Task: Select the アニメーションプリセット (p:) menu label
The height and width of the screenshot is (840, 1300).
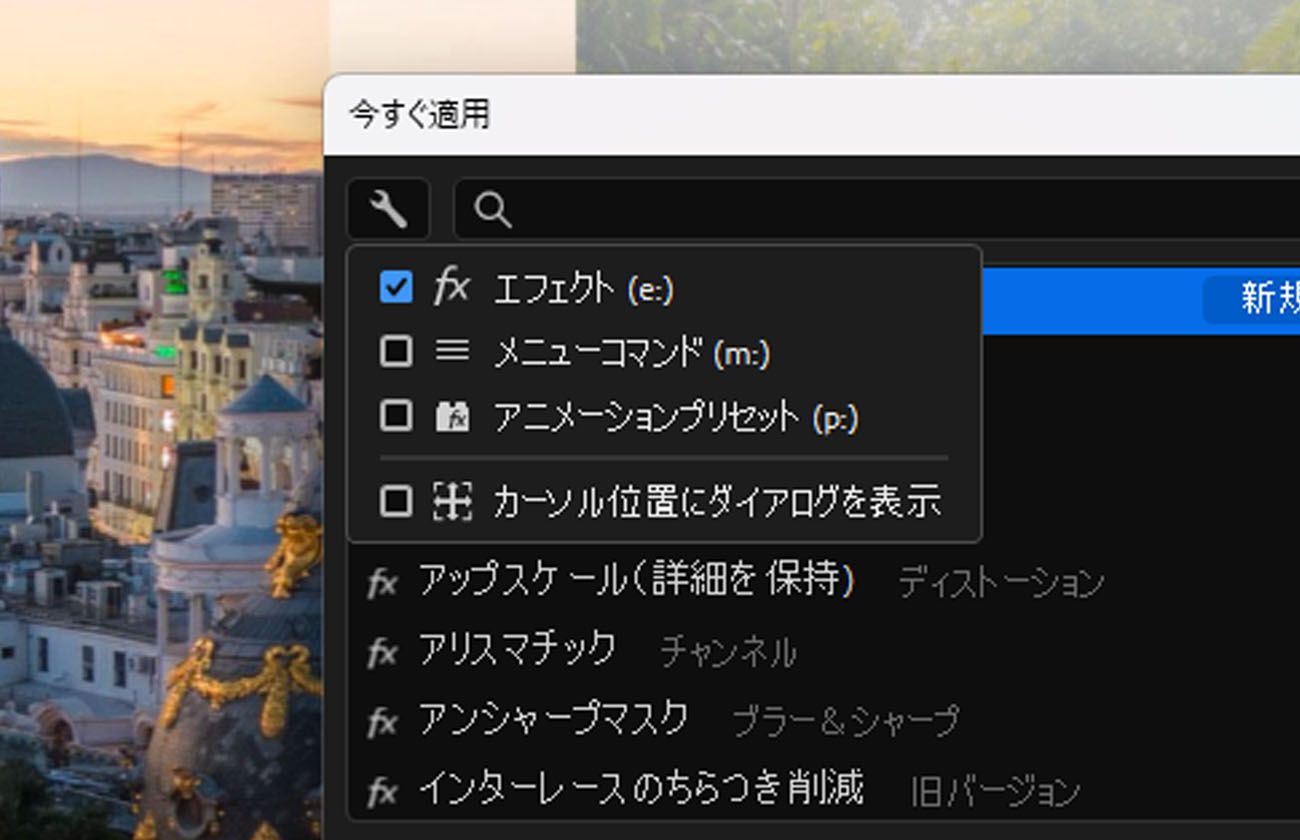Action: pyautogui.click(x=676, y=416)
